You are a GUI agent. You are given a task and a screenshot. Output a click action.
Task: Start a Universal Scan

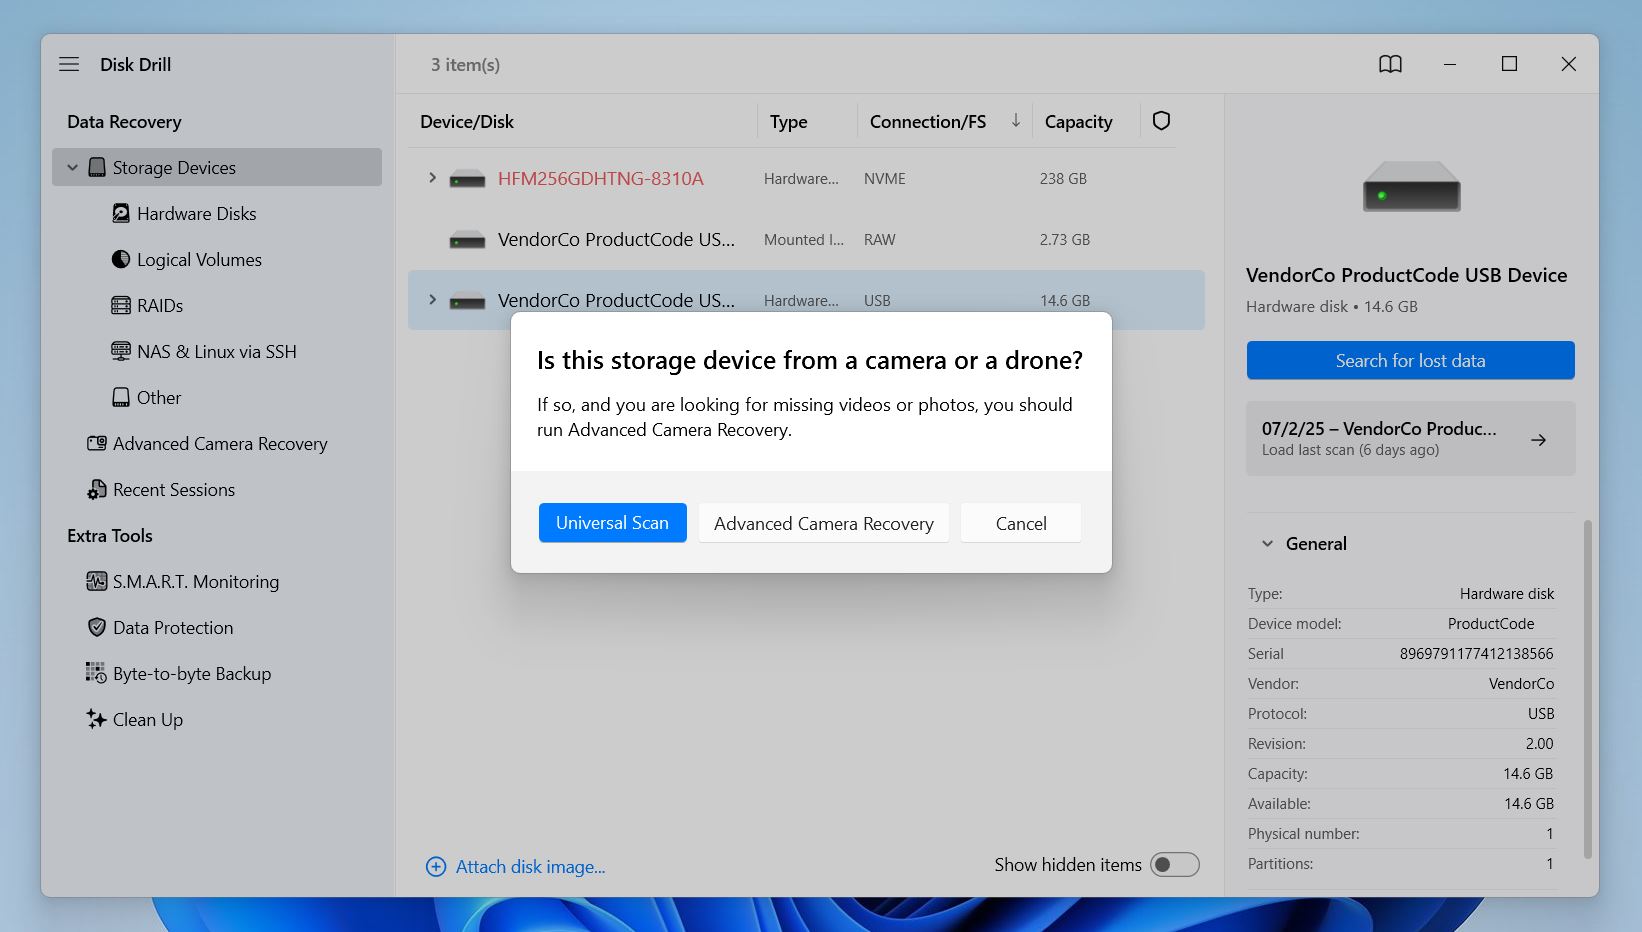click(x=612, y=522)
